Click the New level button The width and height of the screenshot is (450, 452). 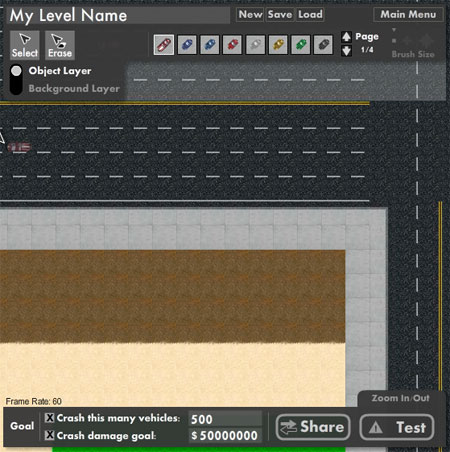(250, 15)
